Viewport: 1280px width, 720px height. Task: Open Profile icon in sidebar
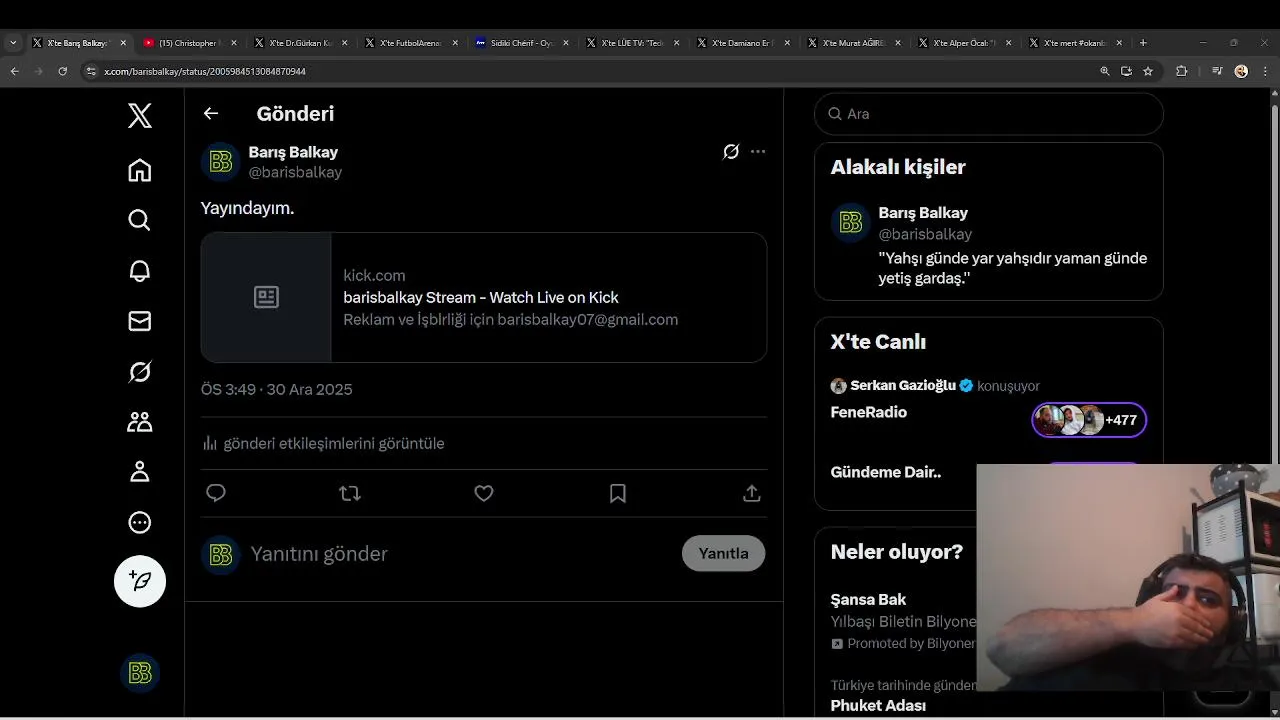(140, 472)
